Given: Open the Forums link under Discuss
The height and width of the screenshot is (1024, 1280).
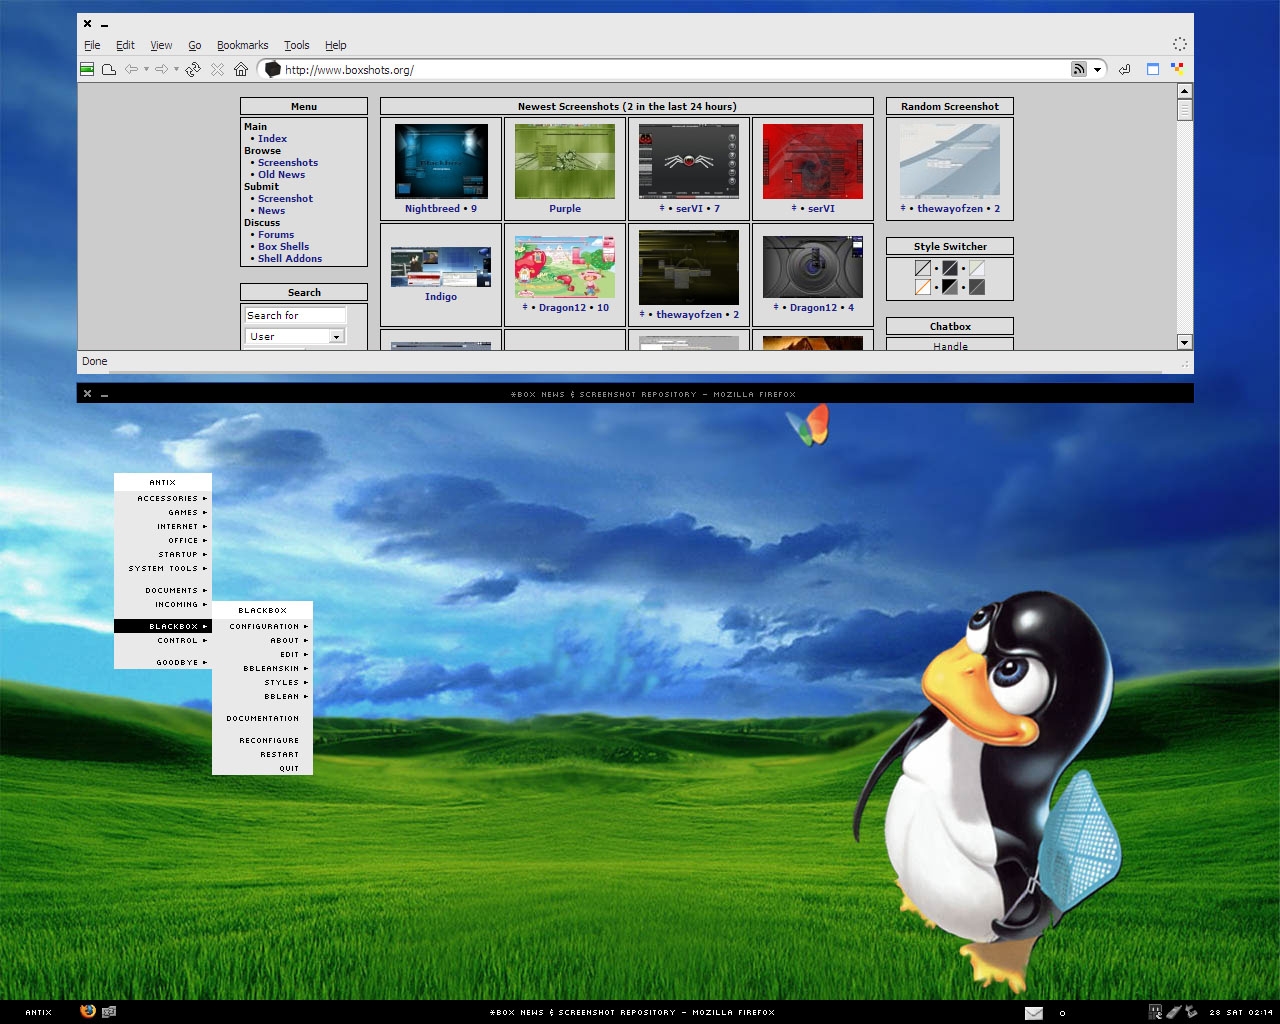Looking at the screenshot, I should tap(276, 235).
